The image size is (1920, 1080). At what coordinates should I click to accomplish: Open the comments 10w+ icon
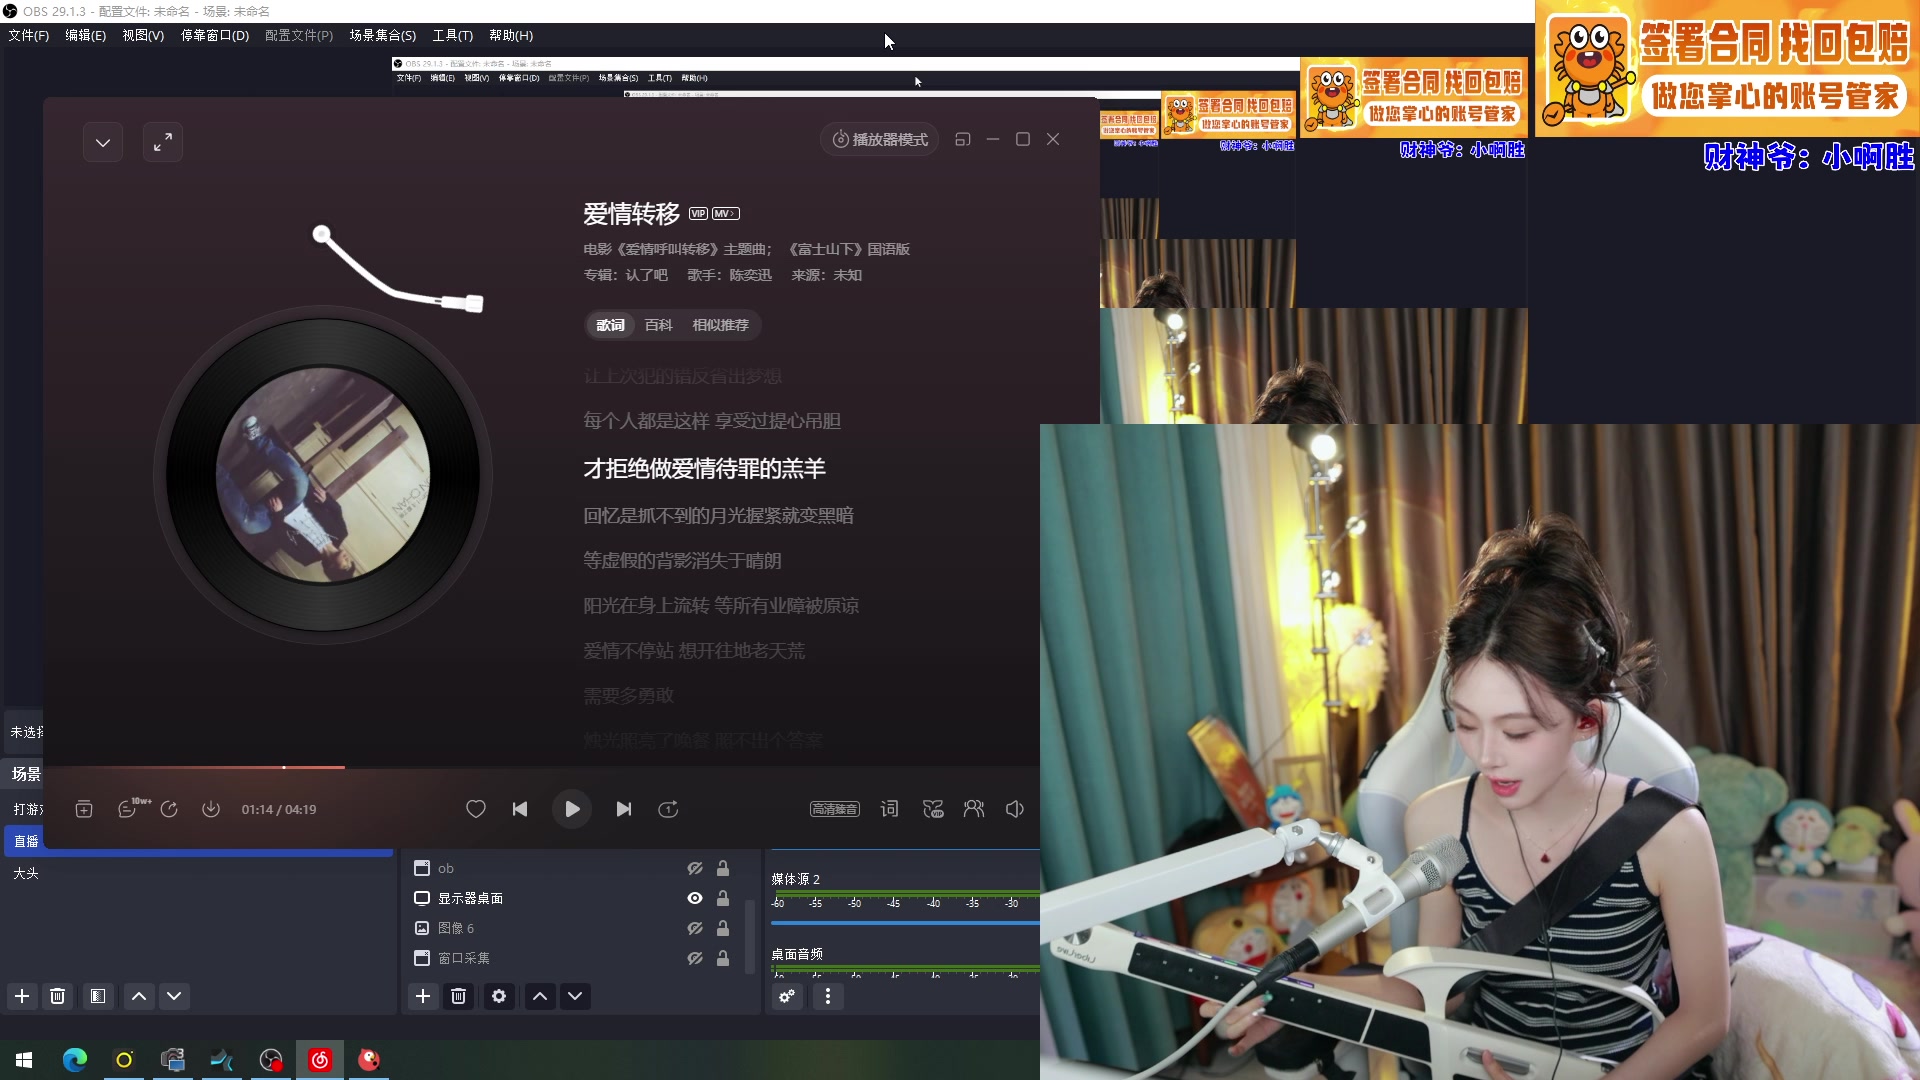click(x=129, y=809)
